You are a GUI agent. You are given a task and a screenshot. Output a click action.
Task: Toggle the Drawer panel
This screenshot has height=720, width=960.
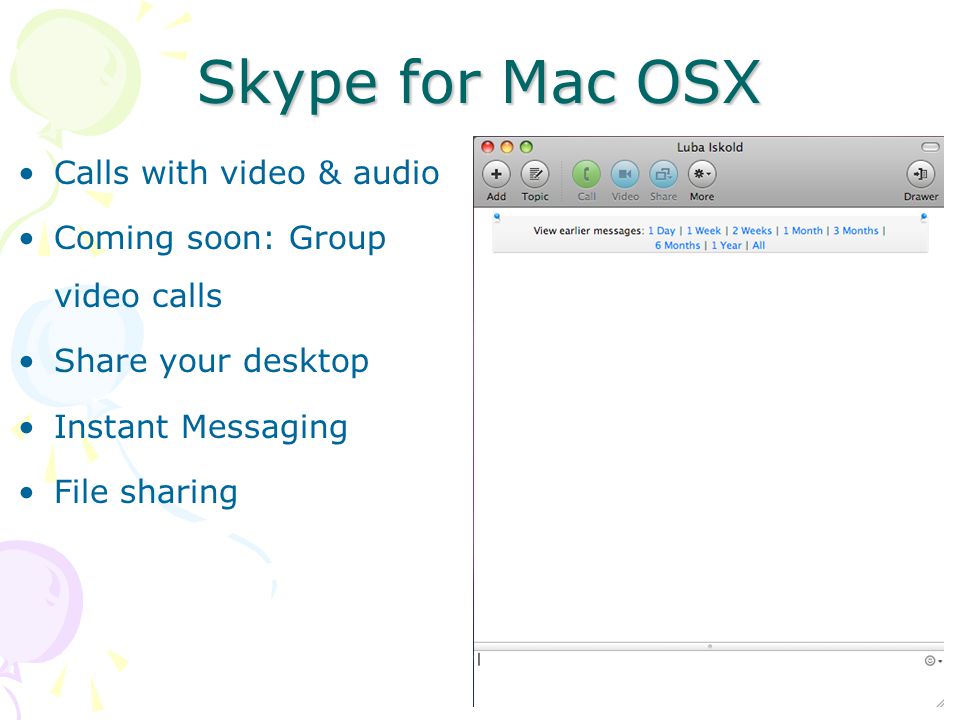921,174
